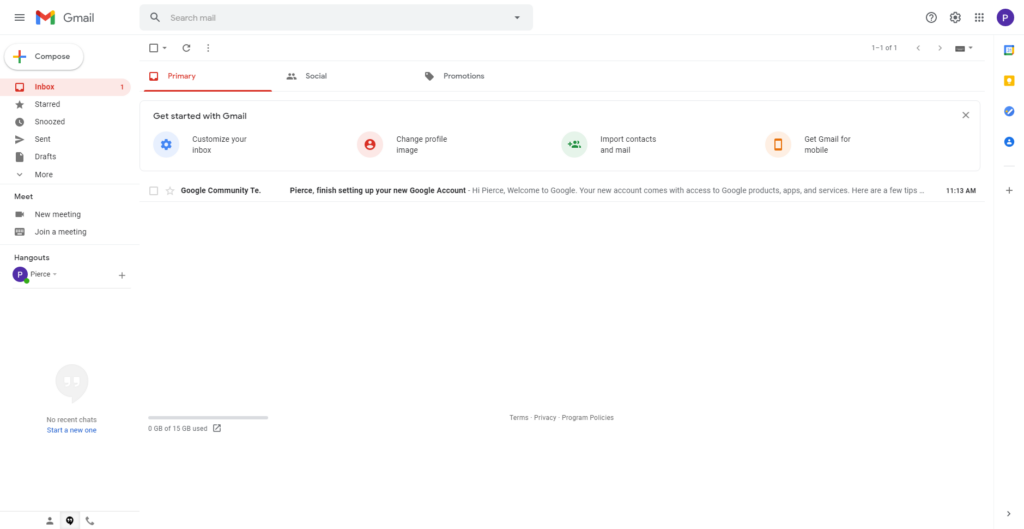Click the Start a new one link
The image size is (1024, 529).
[x=71, y=430]
